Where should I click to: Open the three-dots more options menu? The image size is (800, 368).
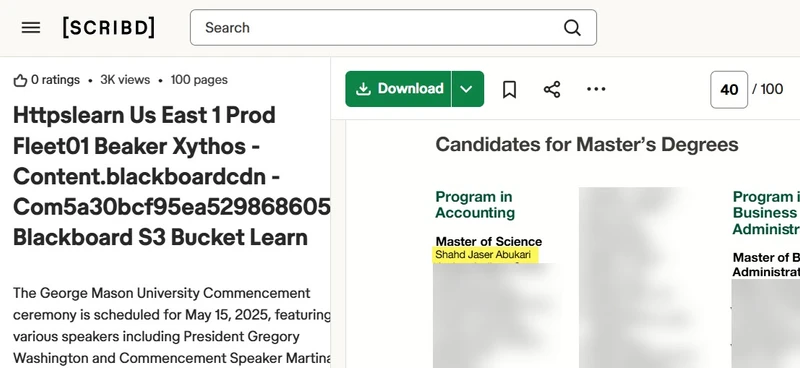click(x=596, y=89)
